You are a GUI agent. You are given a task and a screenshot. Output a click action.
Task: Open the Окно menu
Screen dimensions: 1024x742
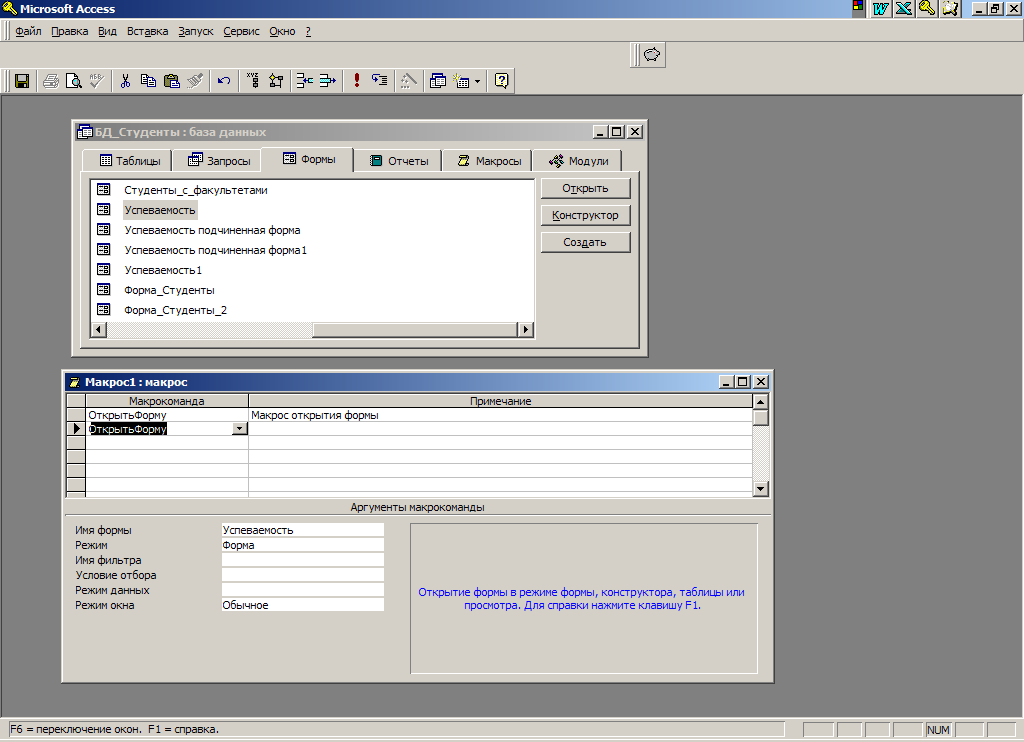(x=282, y=31)
